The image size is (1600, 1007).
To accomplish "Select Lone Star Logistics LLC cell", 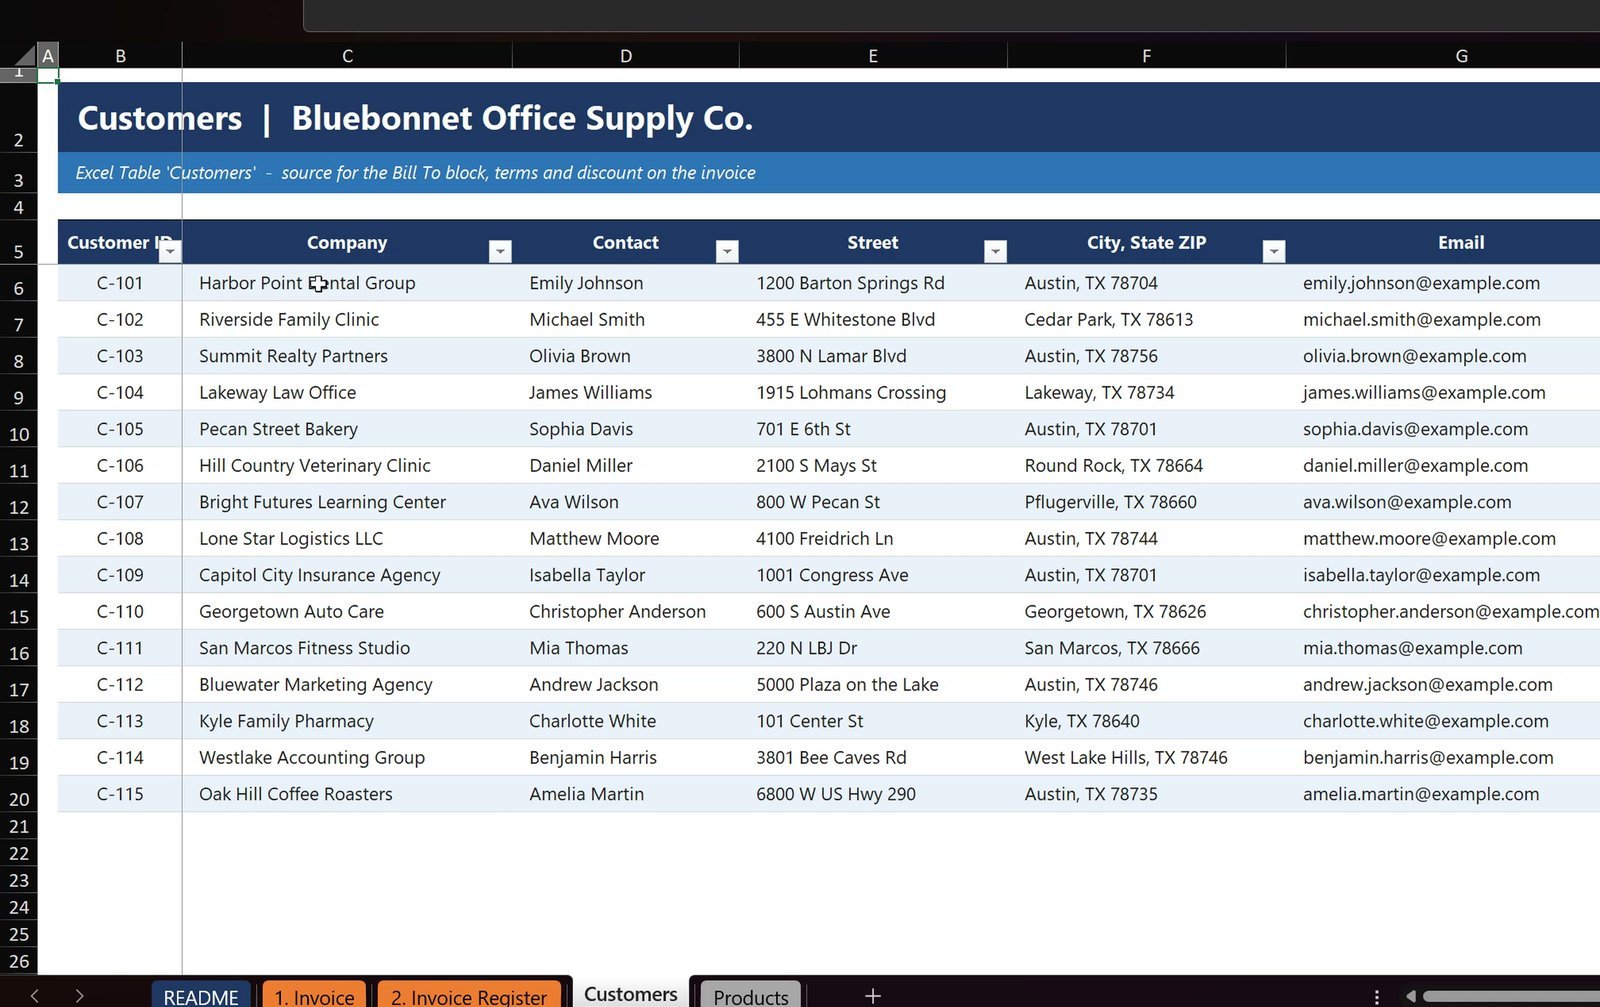I will click(347, 538).
